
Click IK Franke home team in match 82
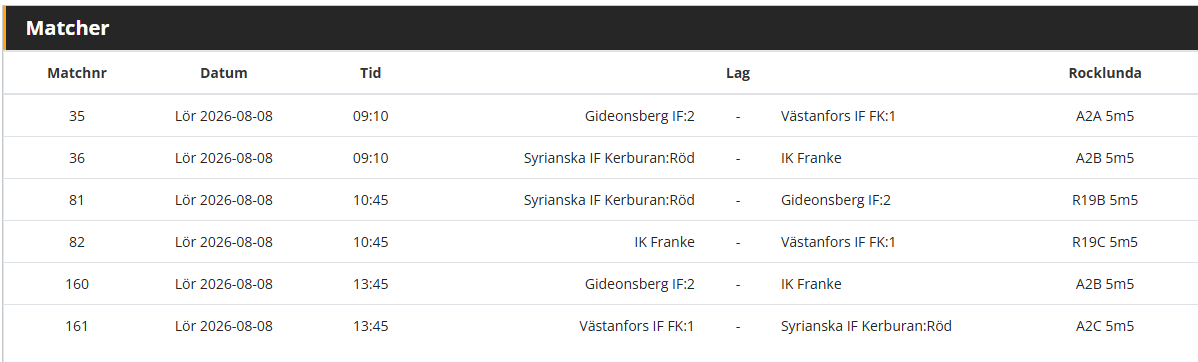click(x=665, y=242)
